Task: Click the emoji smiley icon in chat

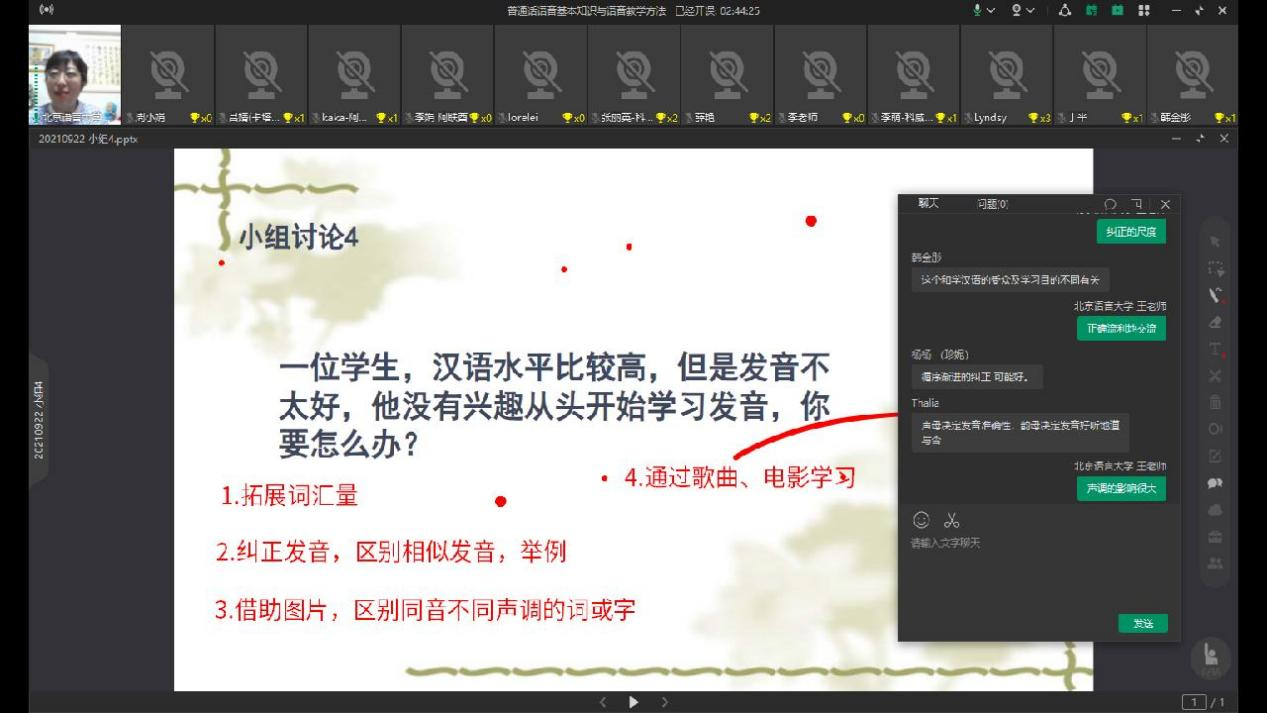Action: (x=921, y=520)
